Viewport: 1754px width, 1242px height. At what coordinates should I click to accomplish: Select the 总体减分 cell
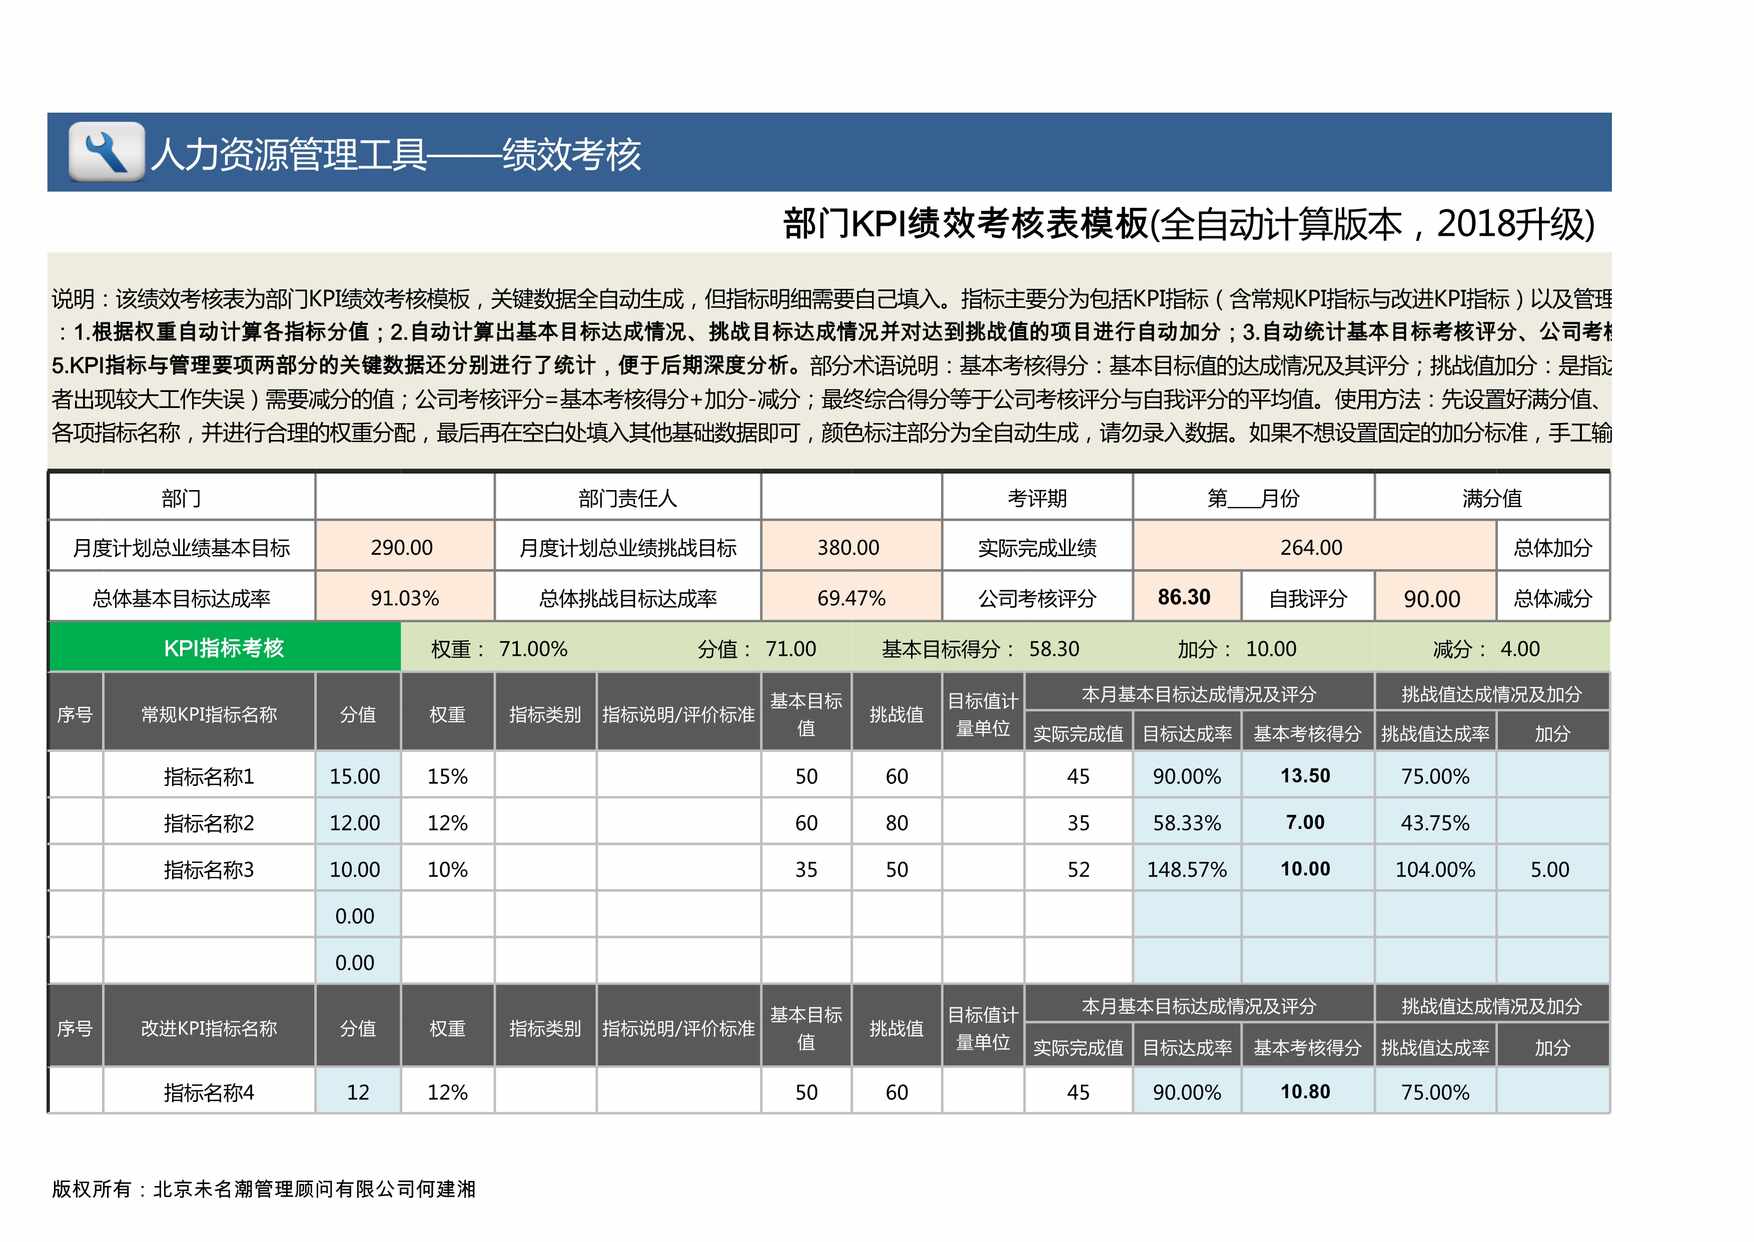(1553, 598)
